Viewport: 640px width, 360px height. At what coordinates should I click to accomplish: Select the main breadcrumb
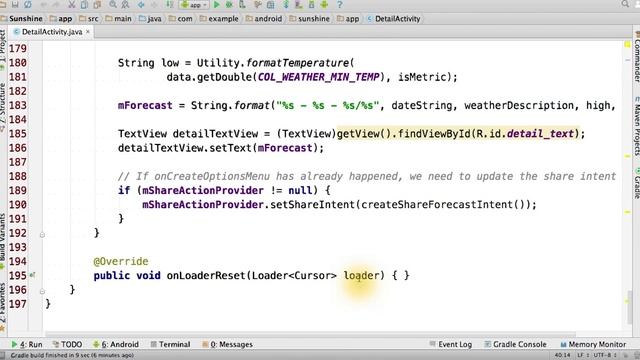tap(118, 19)
